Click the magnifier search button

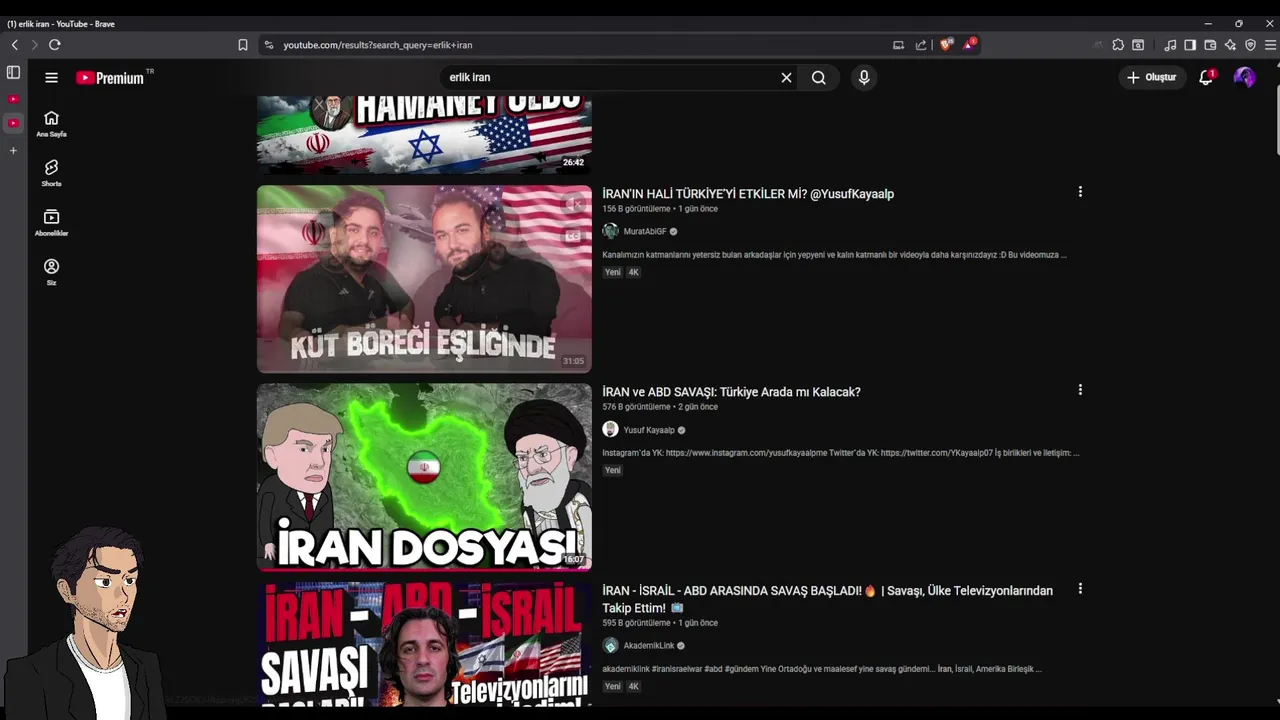(x=819, y=77)
